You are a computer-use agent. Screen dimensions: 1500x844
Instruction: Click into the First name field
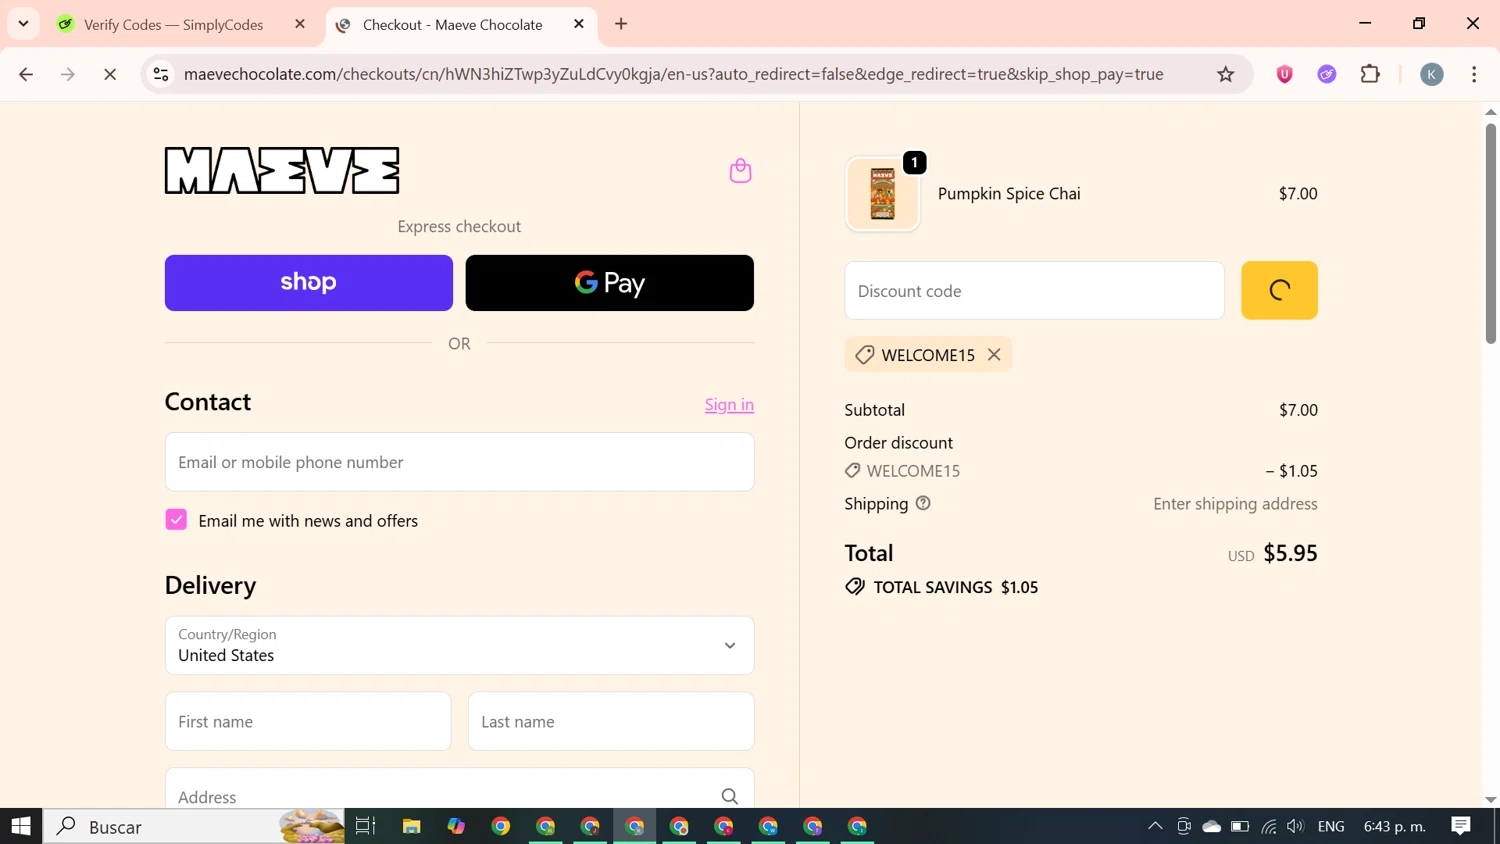pos(308,721)
